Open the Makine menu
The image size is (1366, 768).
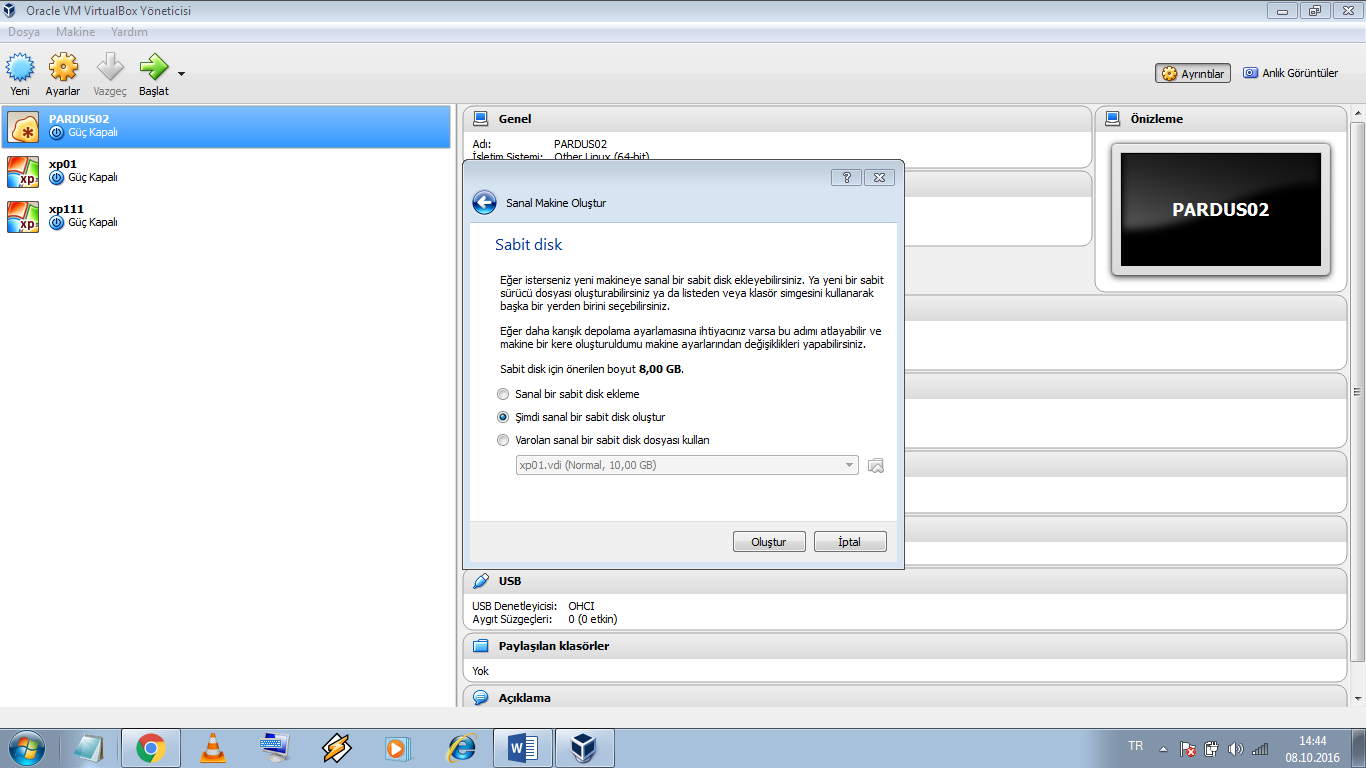(76, 32)
